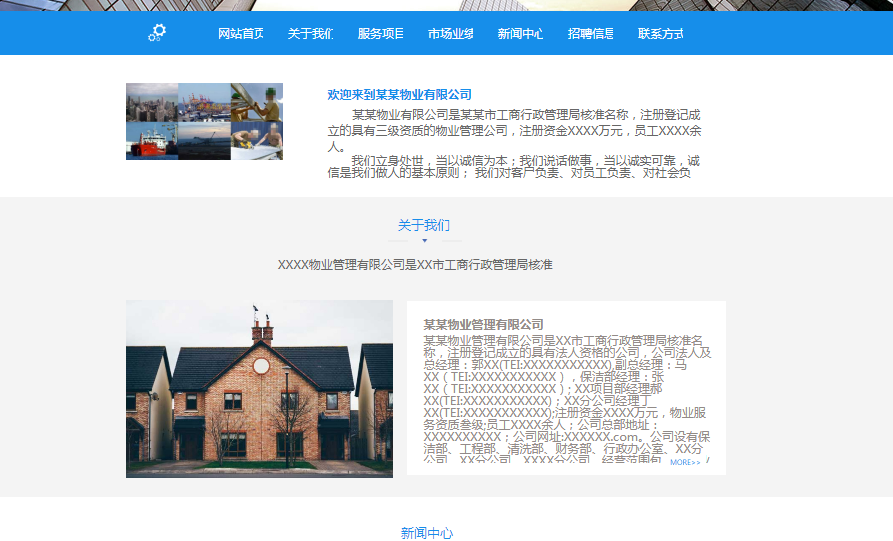Click the 欢迎来到某某物业有限公司 blue heading

point(399,95)
